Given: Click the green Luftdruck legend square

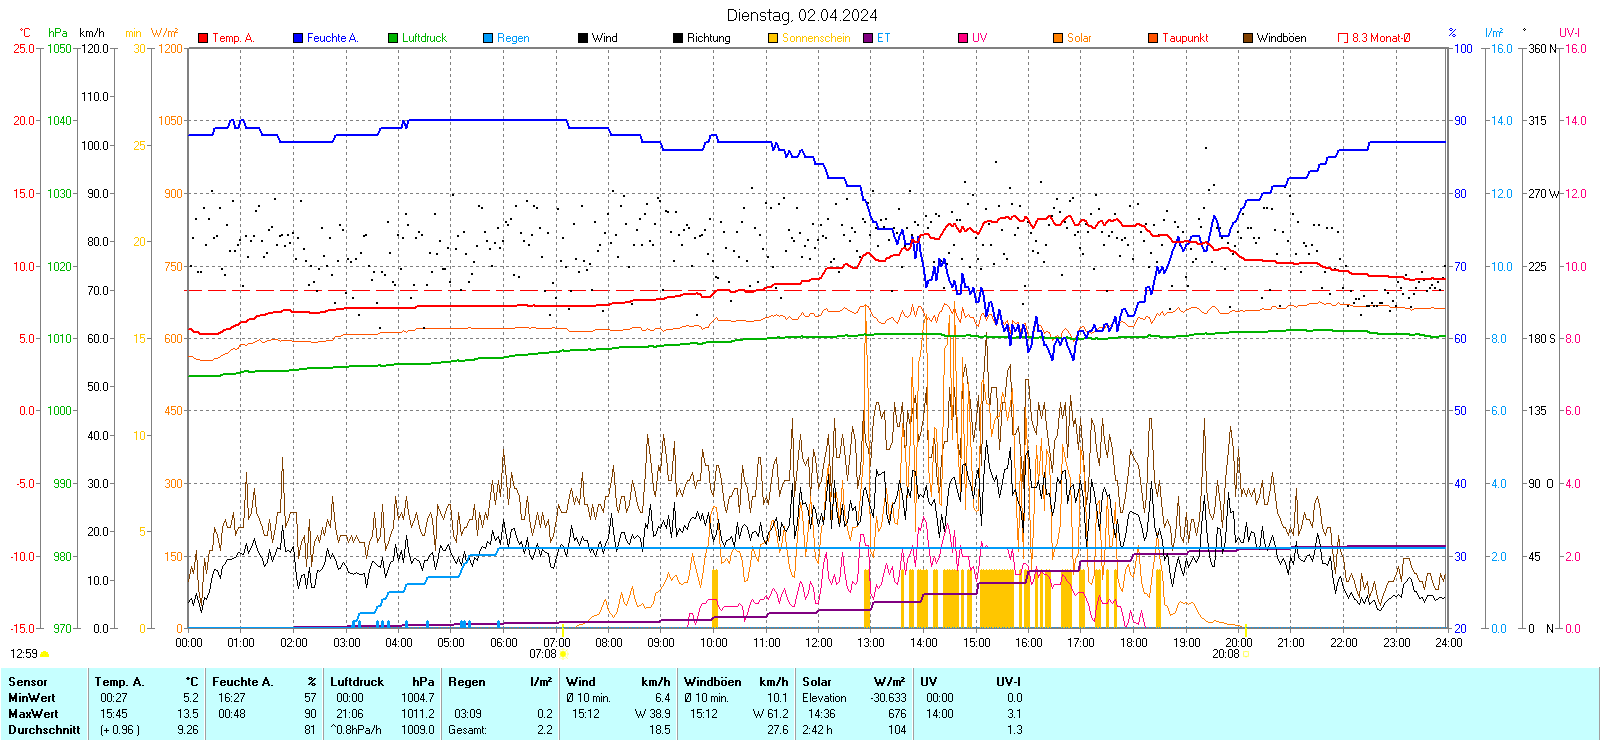Looking at the screenshot, I should 393,38.
